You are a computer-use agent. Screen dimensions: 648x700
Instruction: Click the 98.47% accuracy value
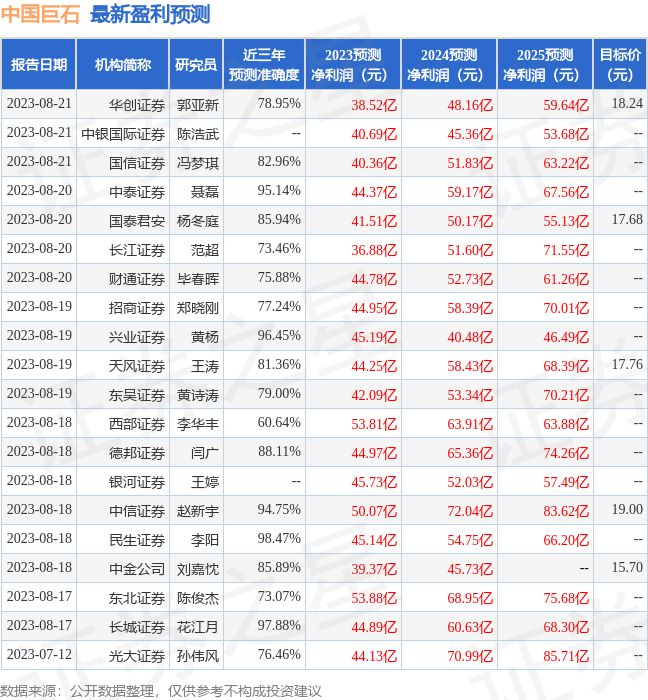click(x=279, y=538)
